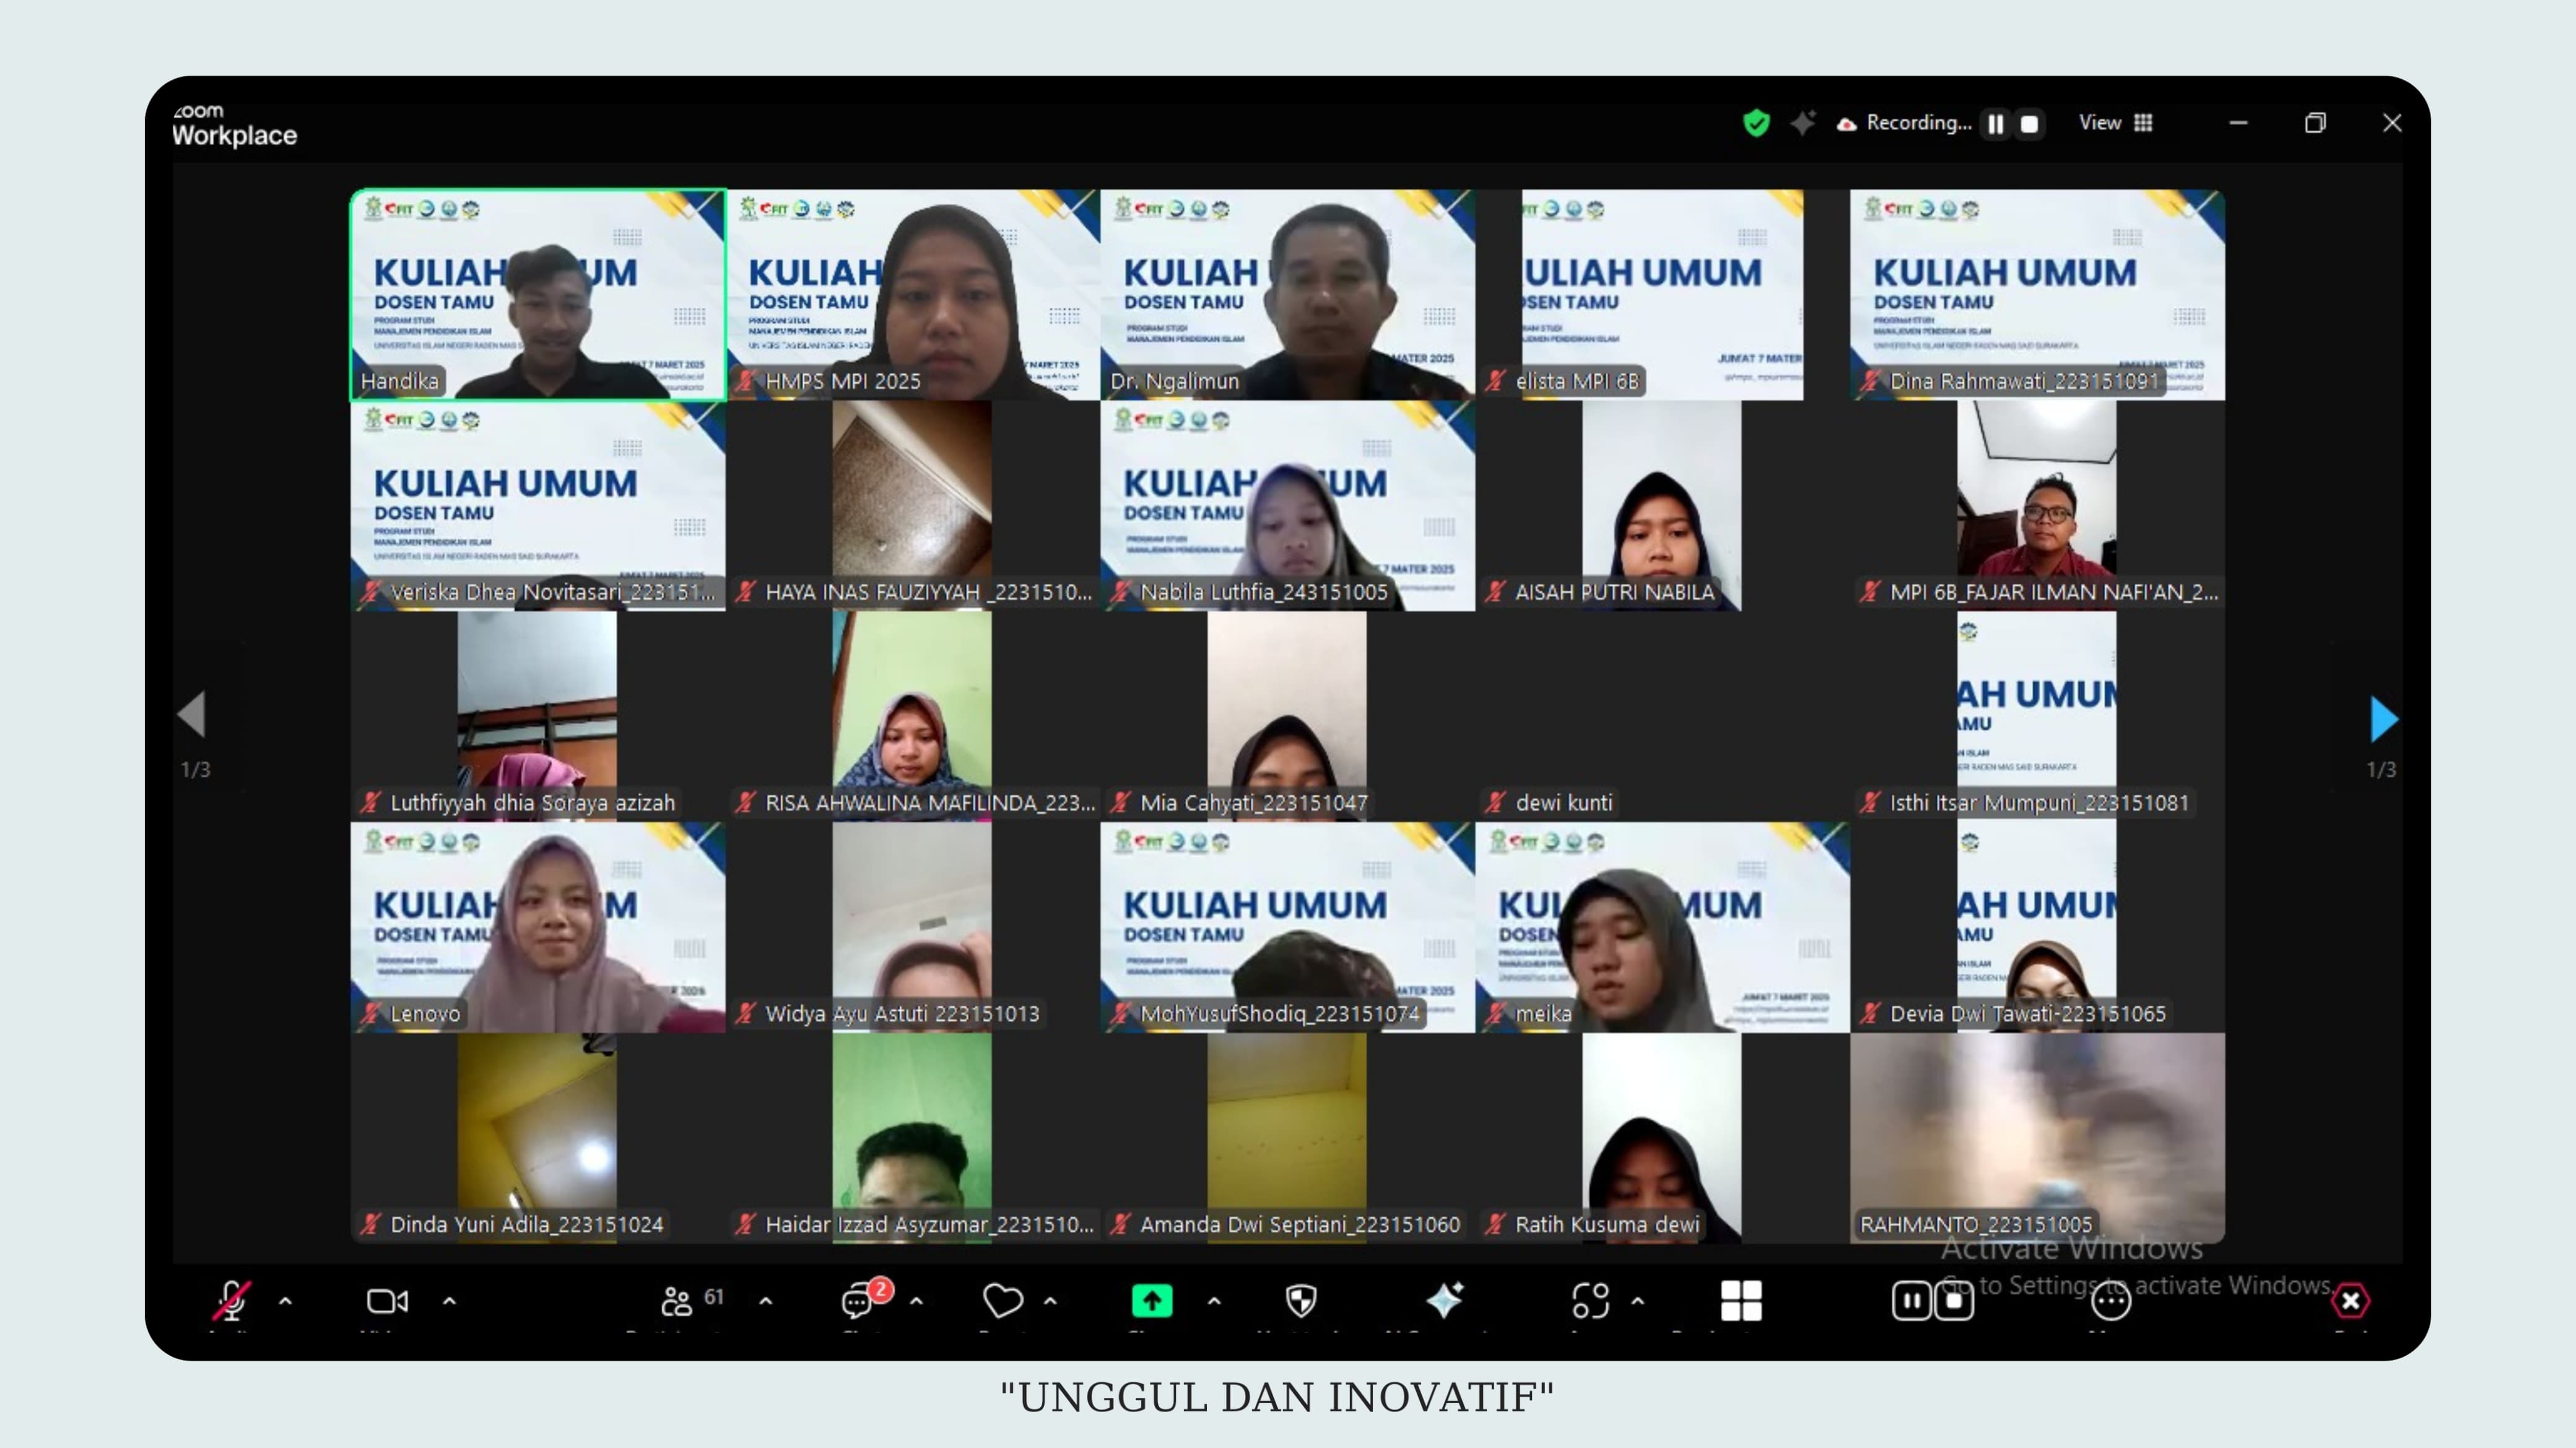Click the green encryption shield icon
The width and height of the screenshot is (2576, 1448).
[x=1756, y=123]
